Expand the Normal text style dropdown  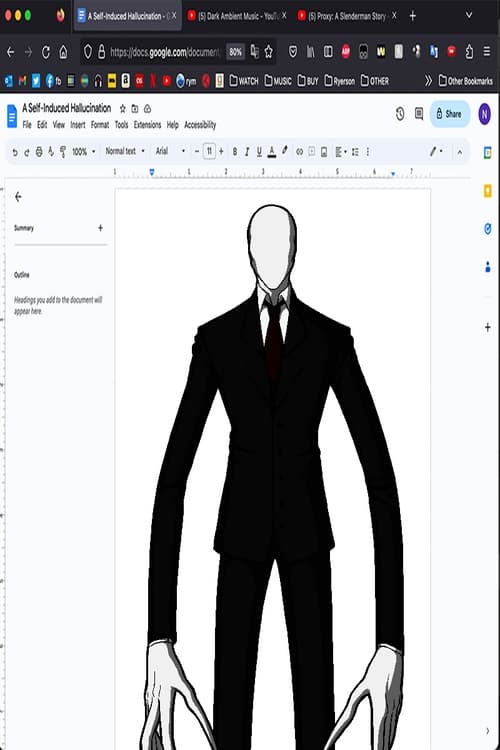point(125,151)
